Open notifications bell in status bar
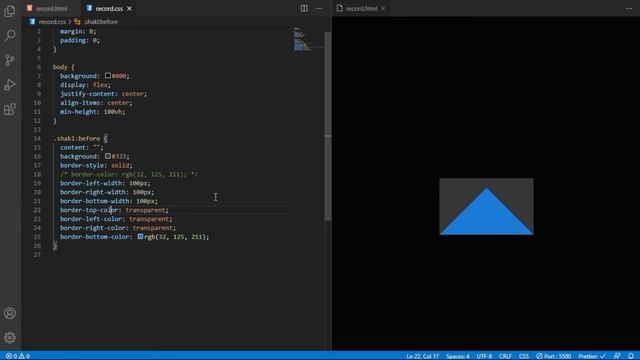Viewport: 640px width, 360px height. [631, 356]
